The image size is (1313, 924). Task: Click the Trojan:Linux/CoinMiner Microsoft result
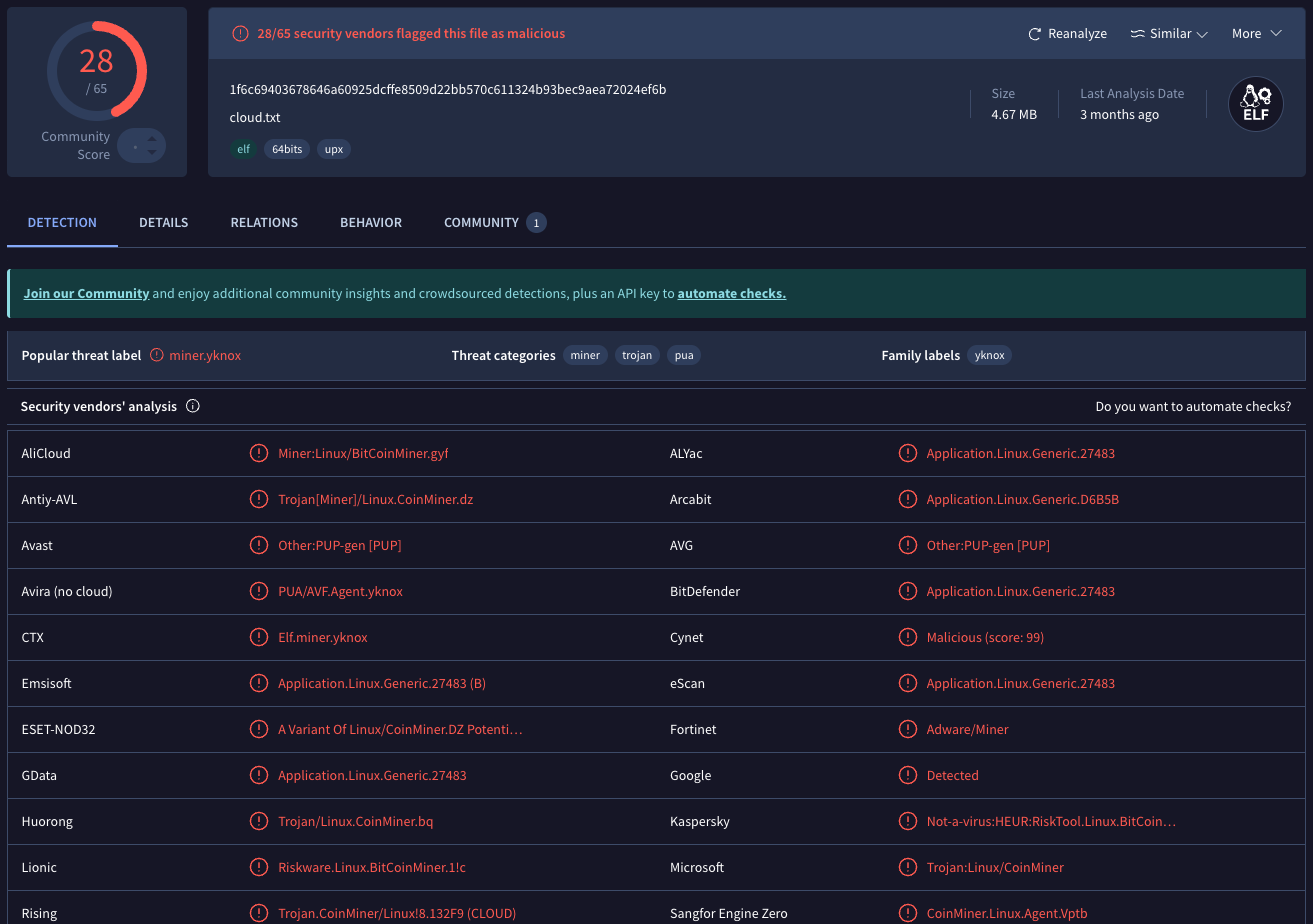point(995,867)
